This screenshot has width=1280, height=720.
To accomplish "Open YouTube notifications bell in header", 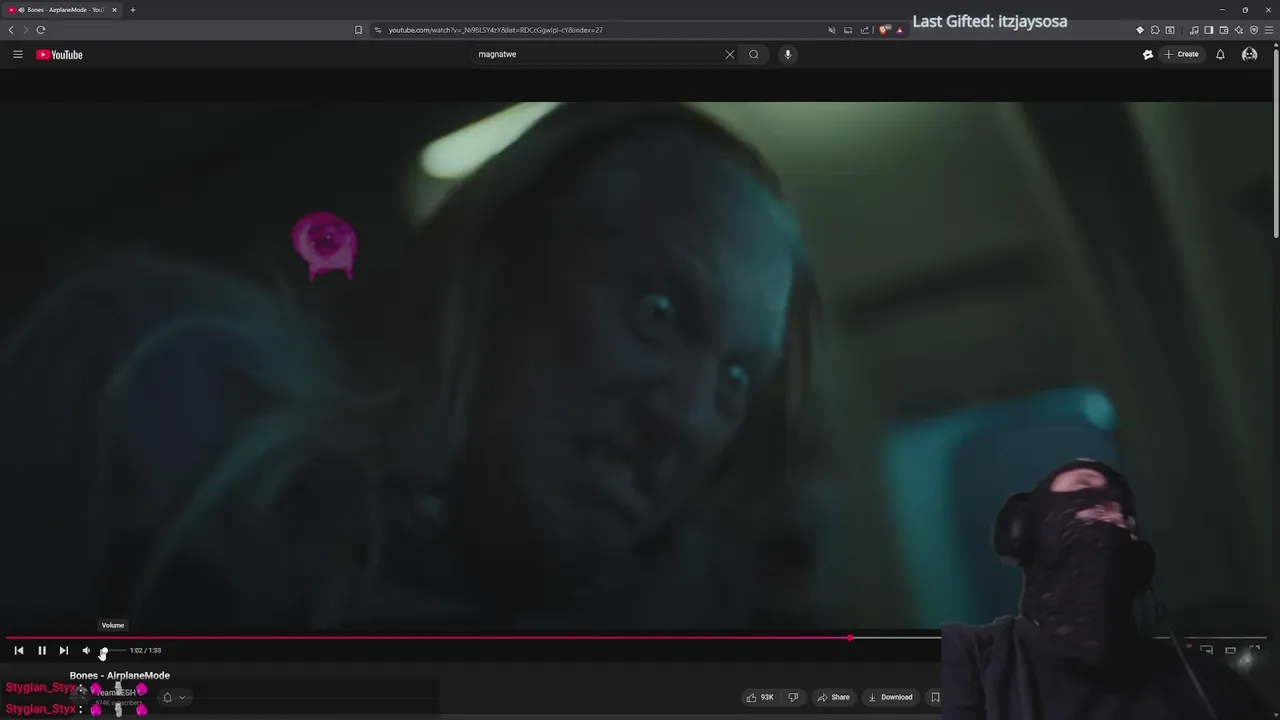I will pos(1220,54).
